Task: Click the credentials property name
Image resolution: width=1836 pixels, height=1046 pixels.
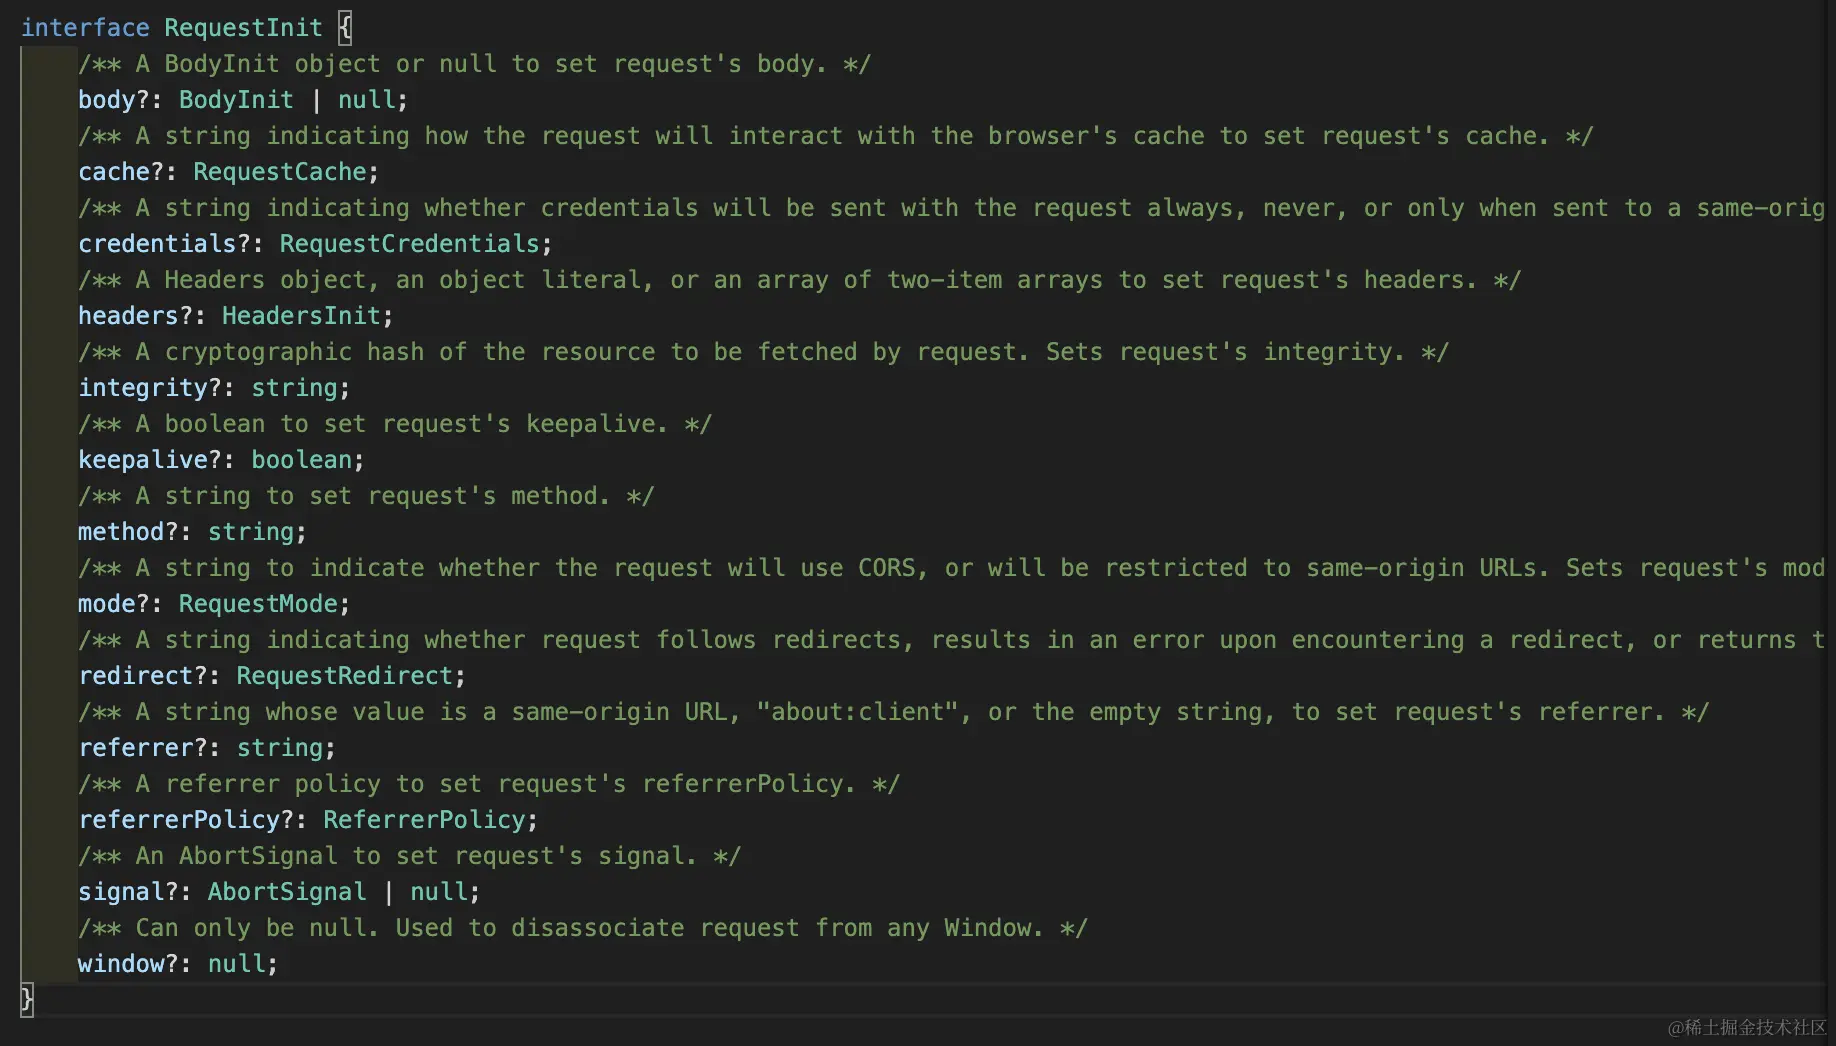Action: 157,244
